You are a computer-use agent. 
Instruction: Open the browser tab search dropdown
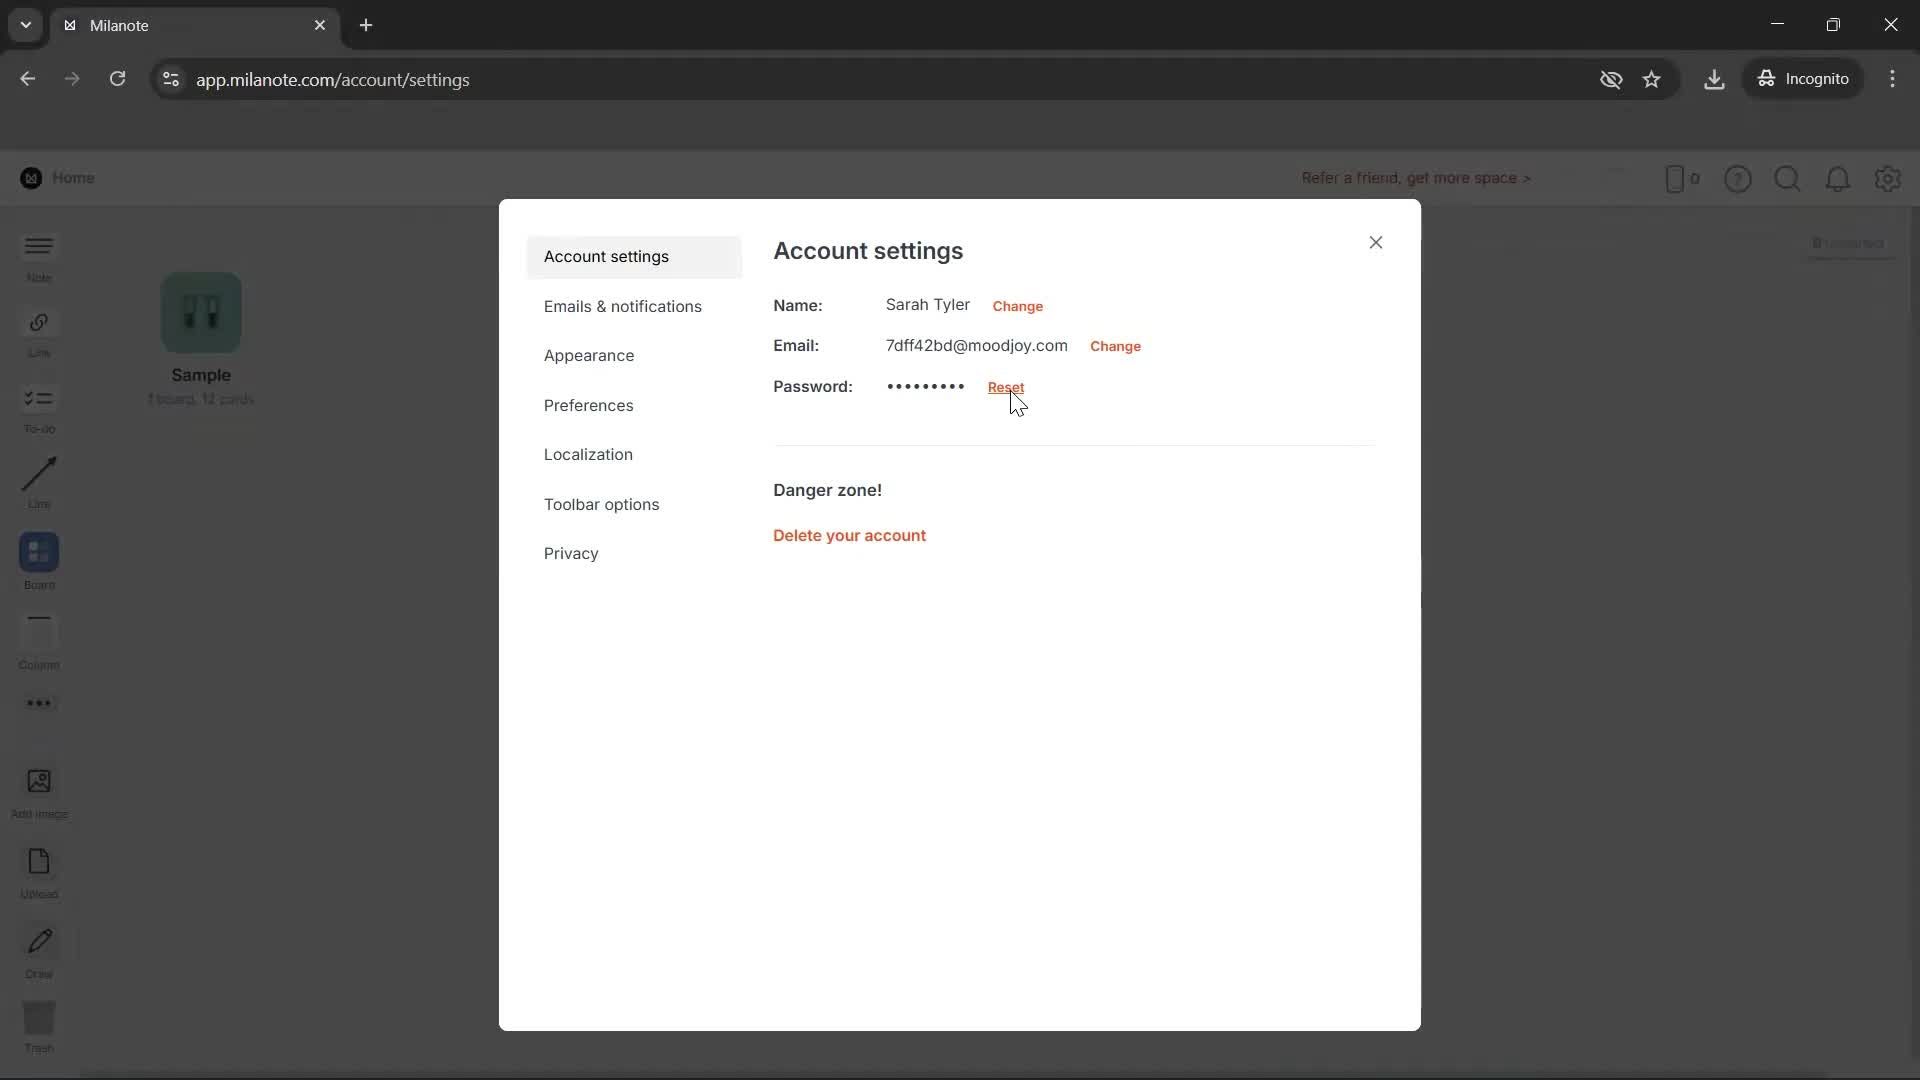tap(24, 25)
